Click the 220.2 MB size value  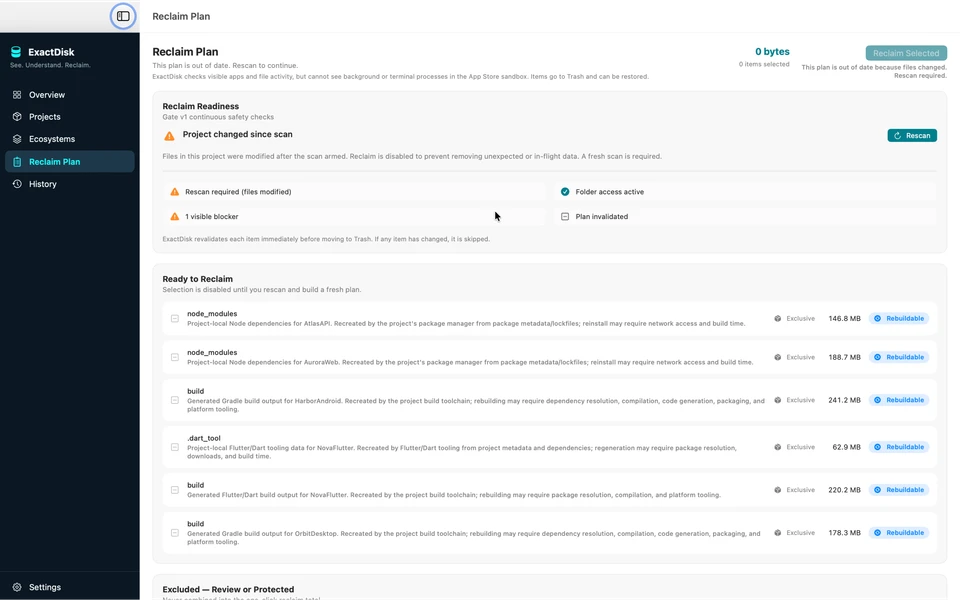coord(844,490)
